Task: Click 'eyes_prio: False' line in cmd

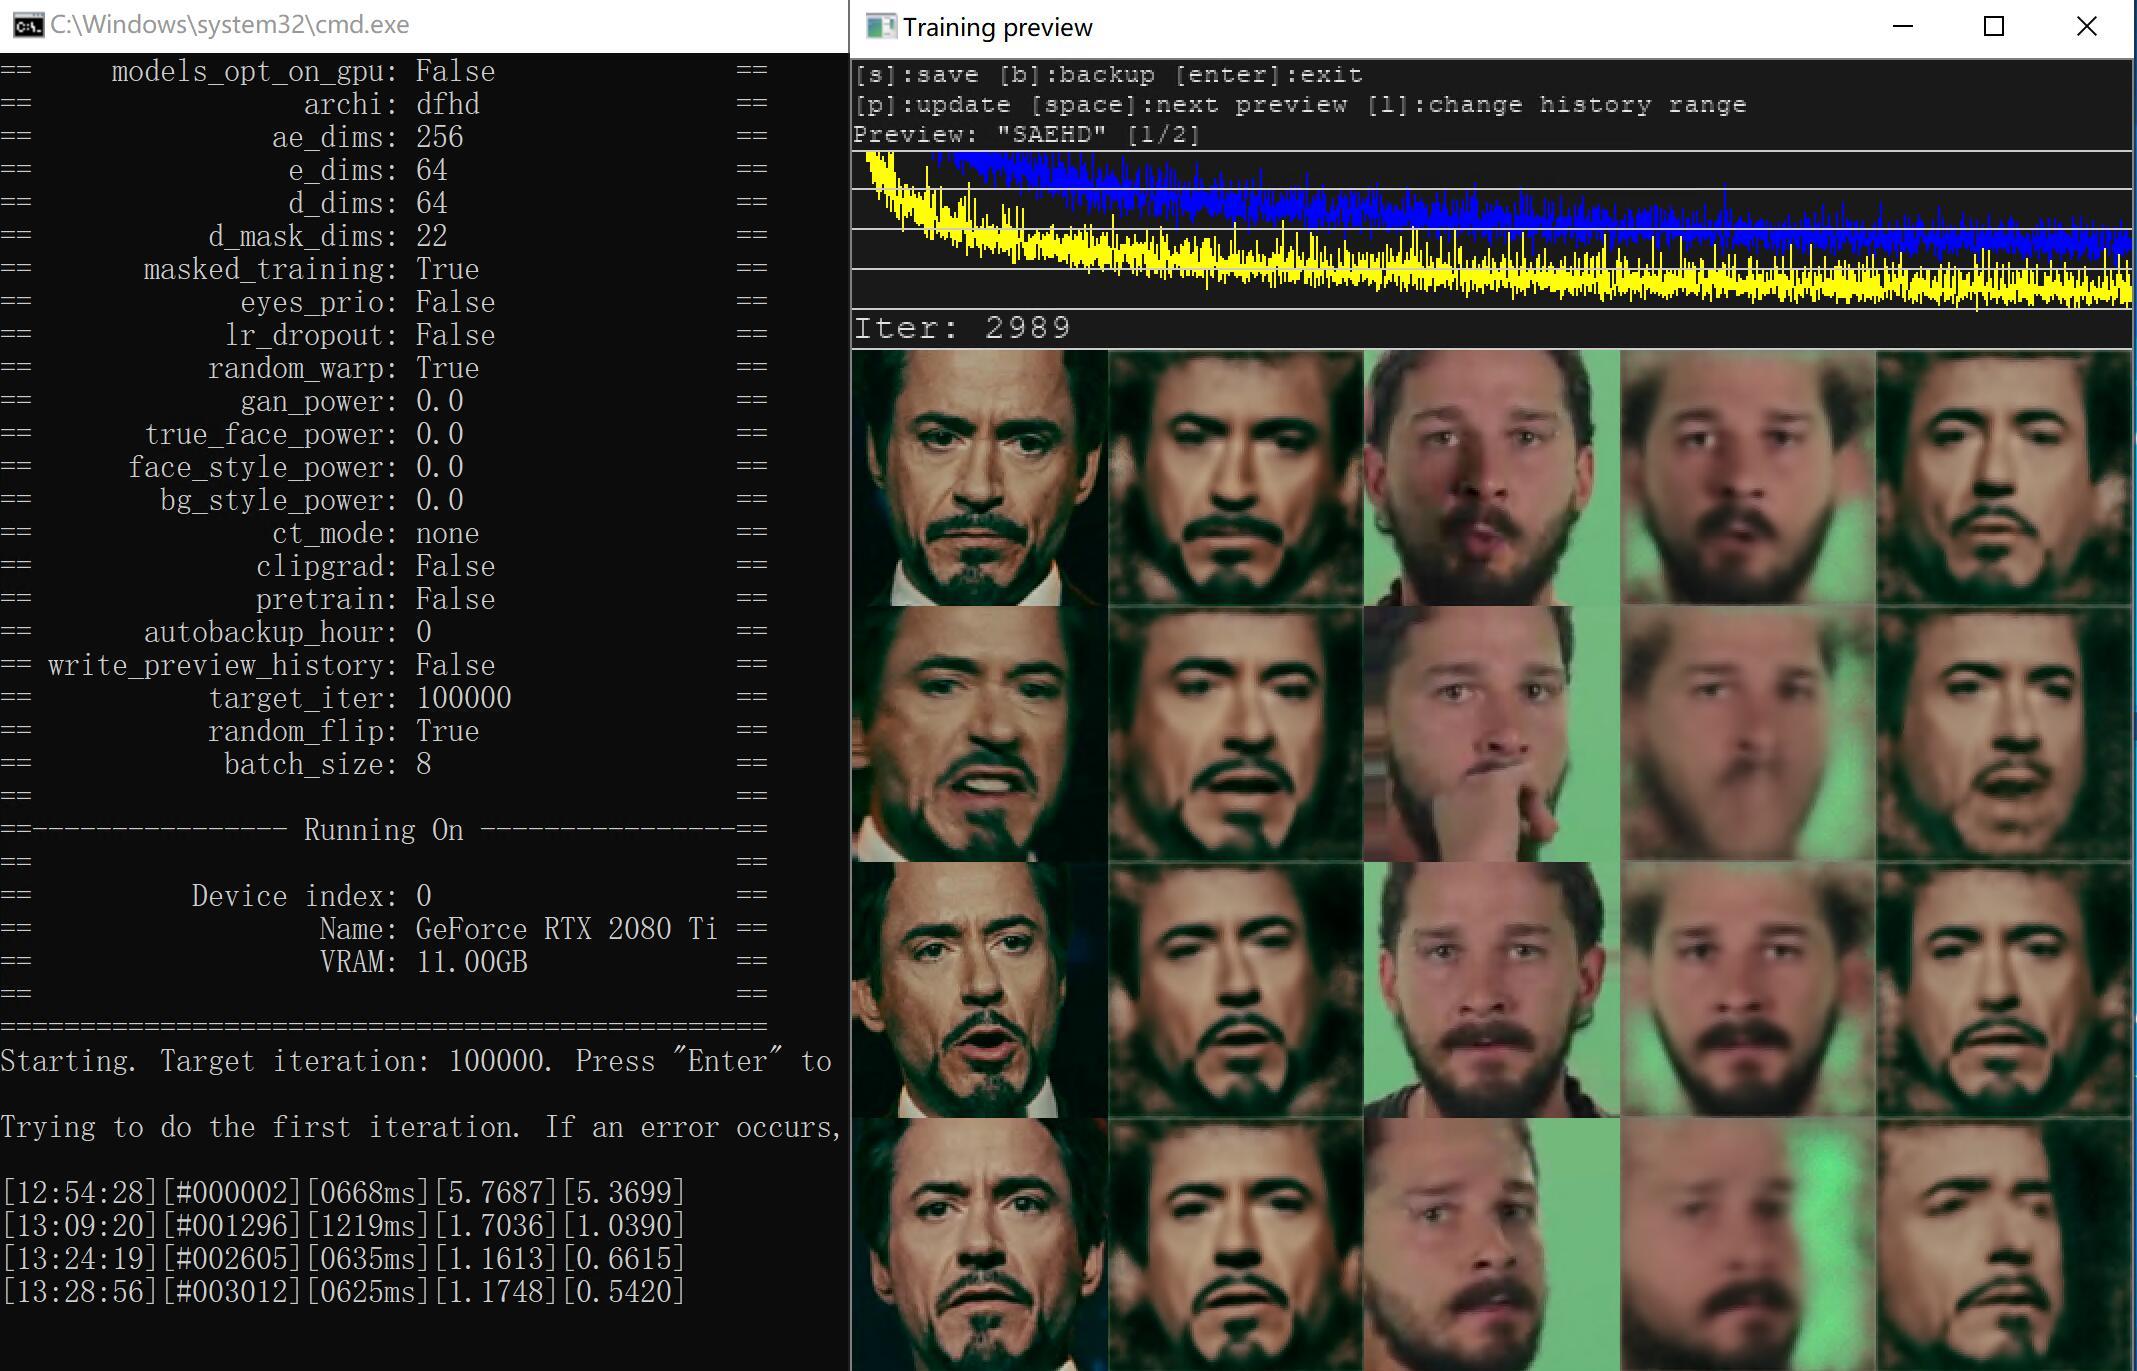Action: pyautogui.click(x=367, y=302)
